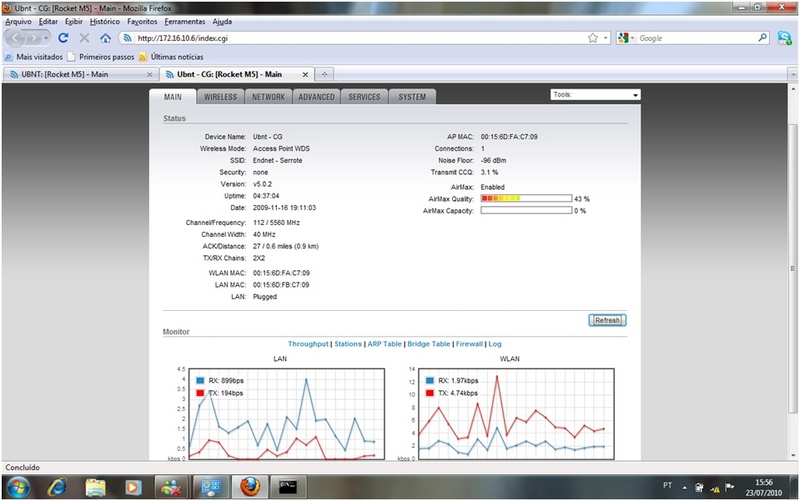Open the command prompt taskbar icon
Screen dimensions: 800x501
point(288,487)
